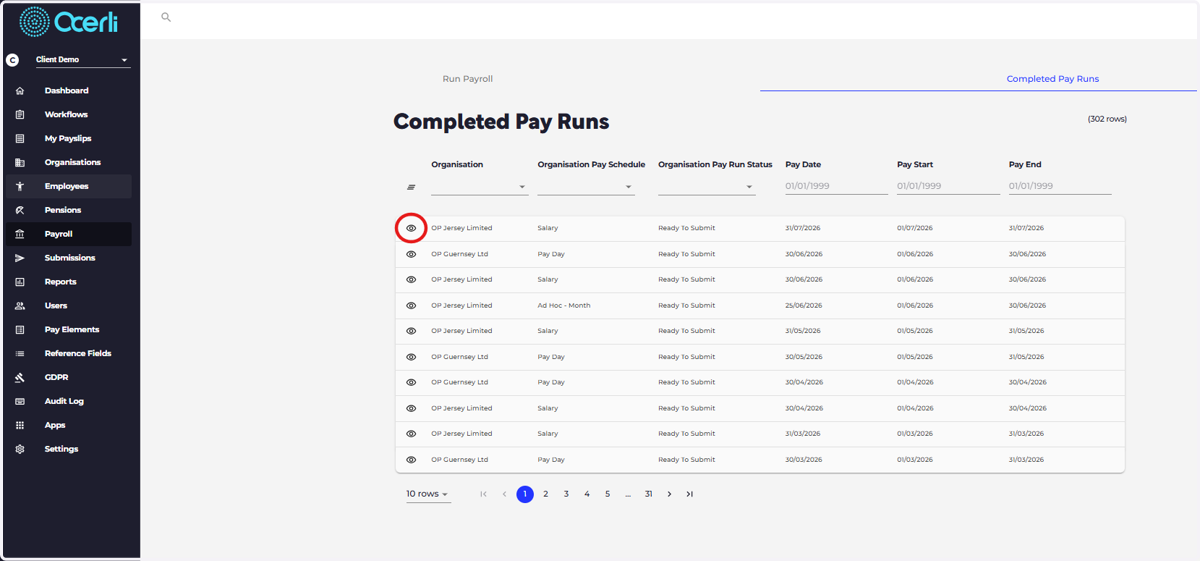1200x561 pixels.
Task: Jump to page 31 in pagination
Action: [649, 494]
